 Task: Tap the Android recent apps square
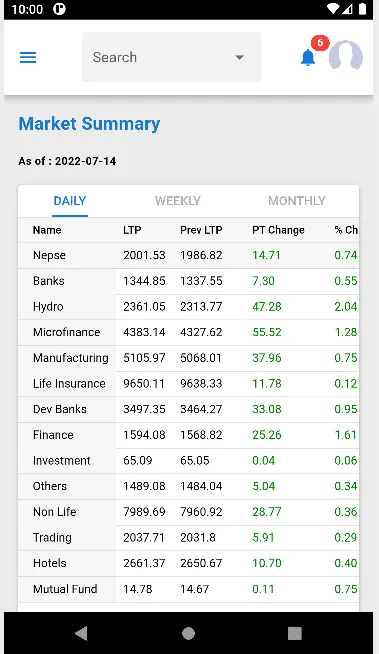tap(295, 633)
